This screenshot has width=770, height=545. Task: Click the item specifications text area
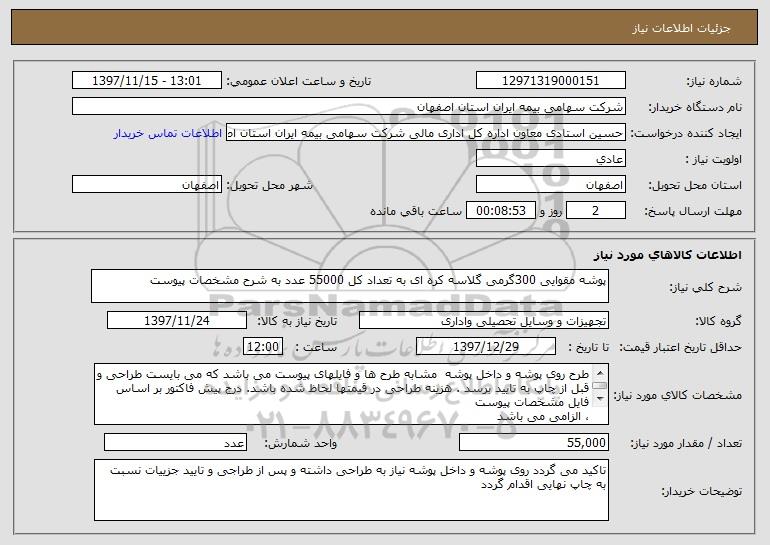click(351, 394)
